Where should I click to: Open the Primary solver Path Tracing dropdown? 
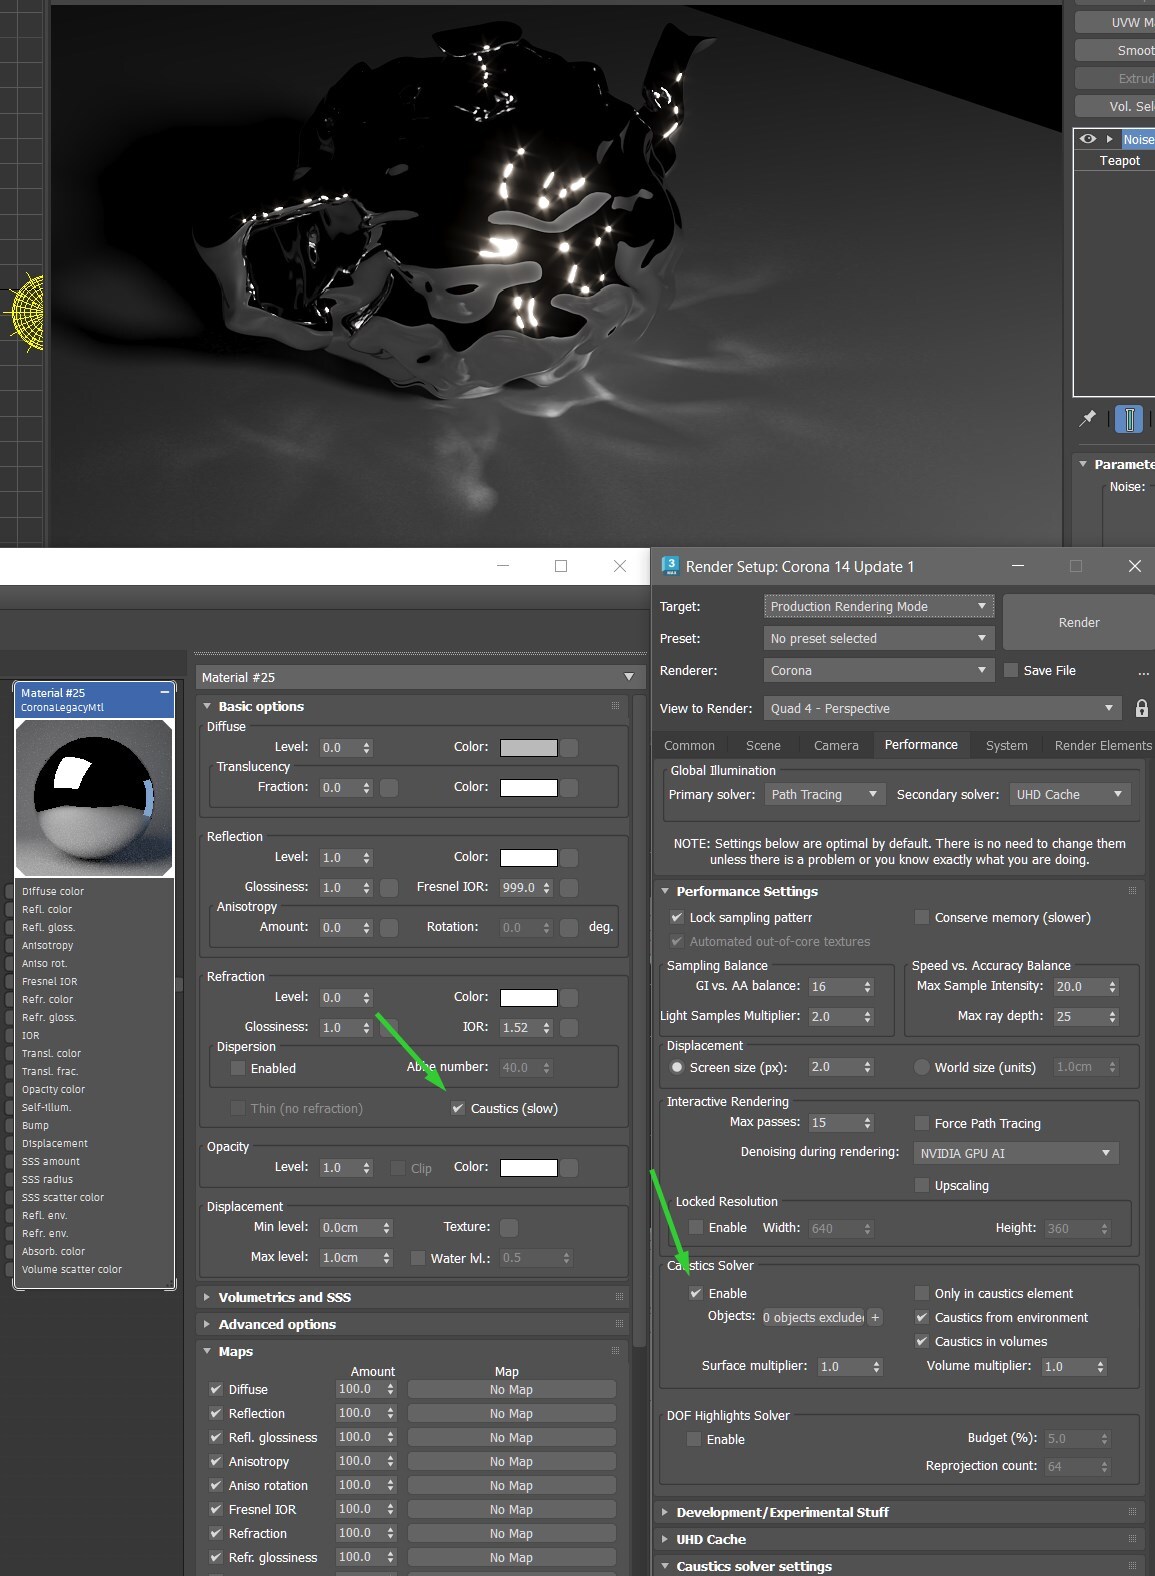pyautogui.click(x=824, y=794)
